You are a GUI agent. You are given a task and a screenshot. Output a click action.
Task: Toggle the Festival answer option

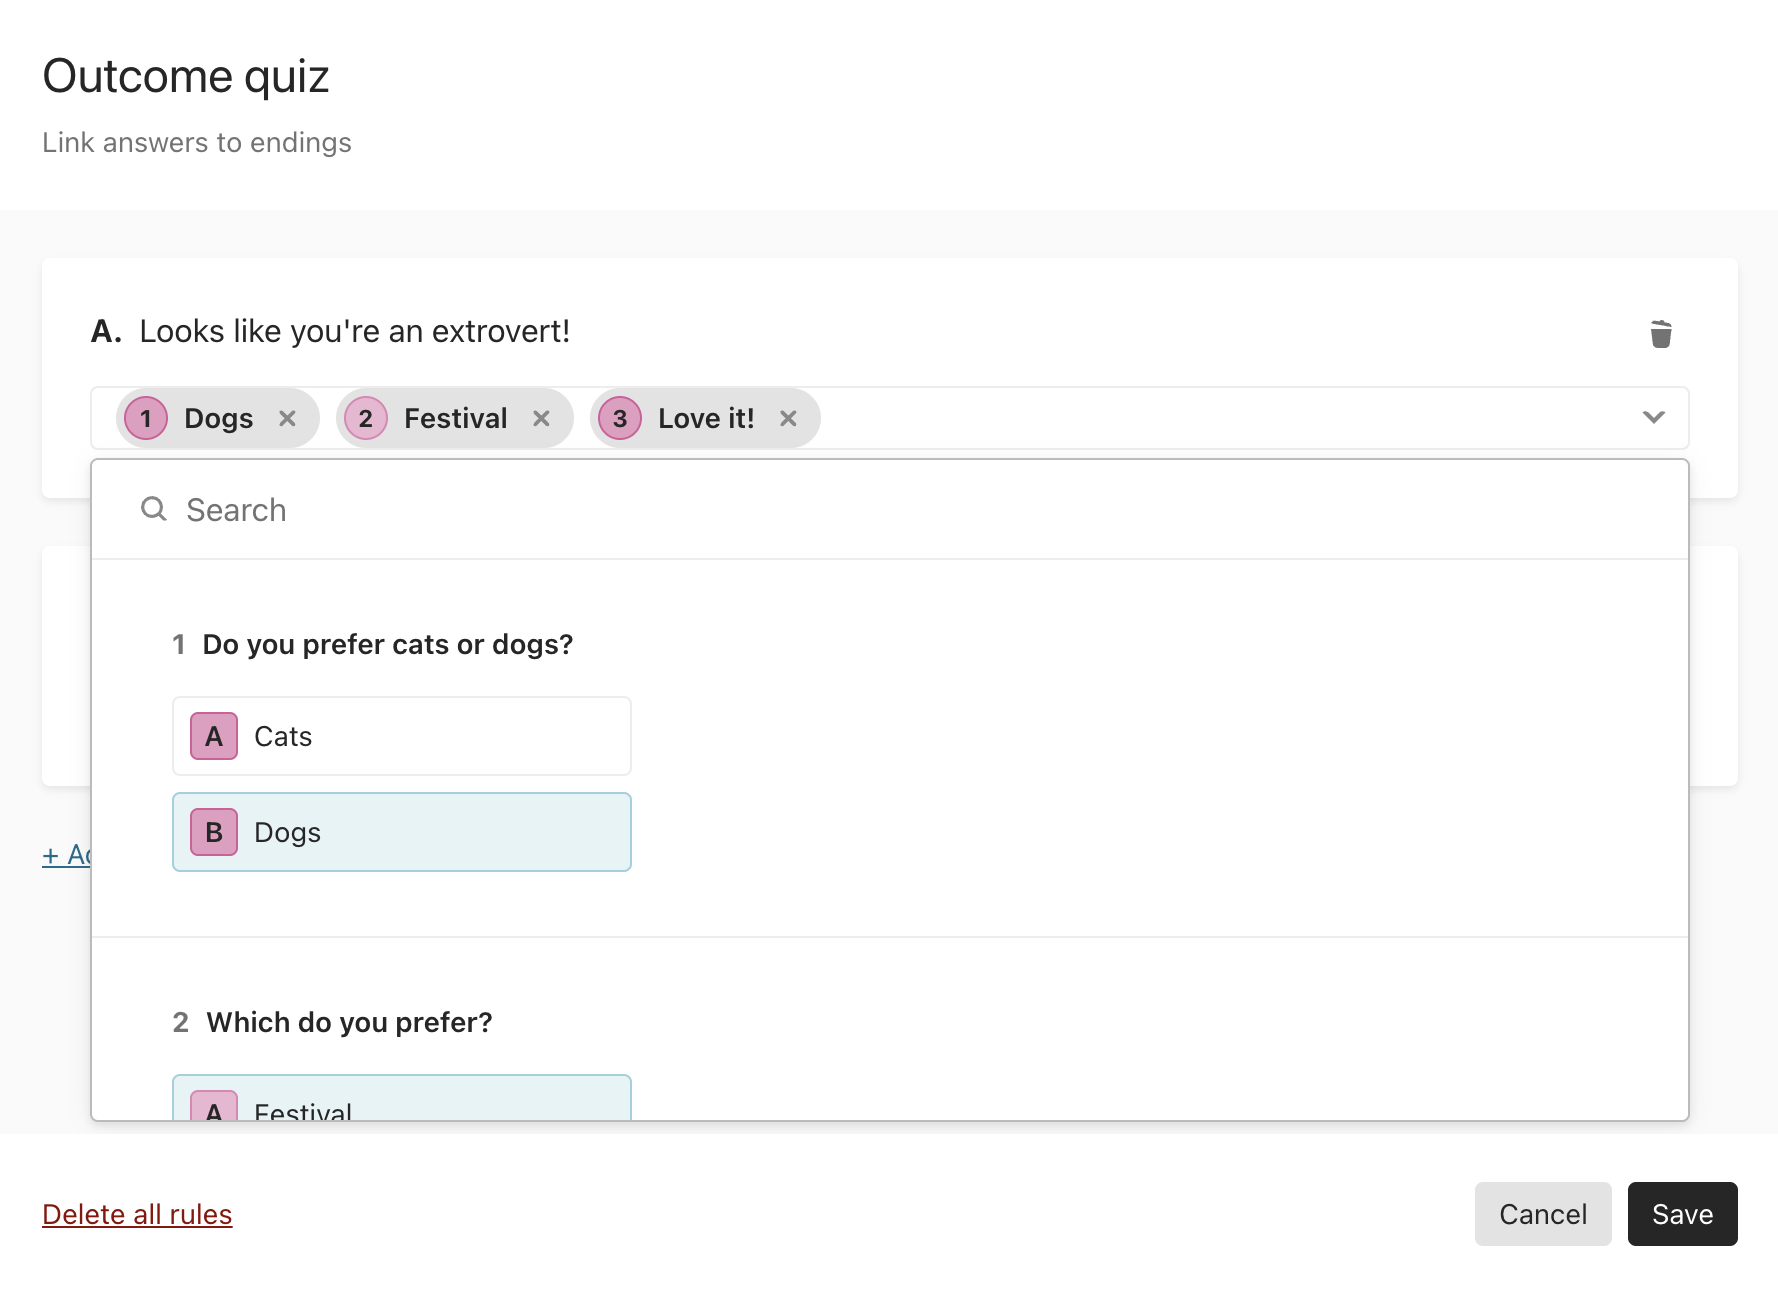402,1098
